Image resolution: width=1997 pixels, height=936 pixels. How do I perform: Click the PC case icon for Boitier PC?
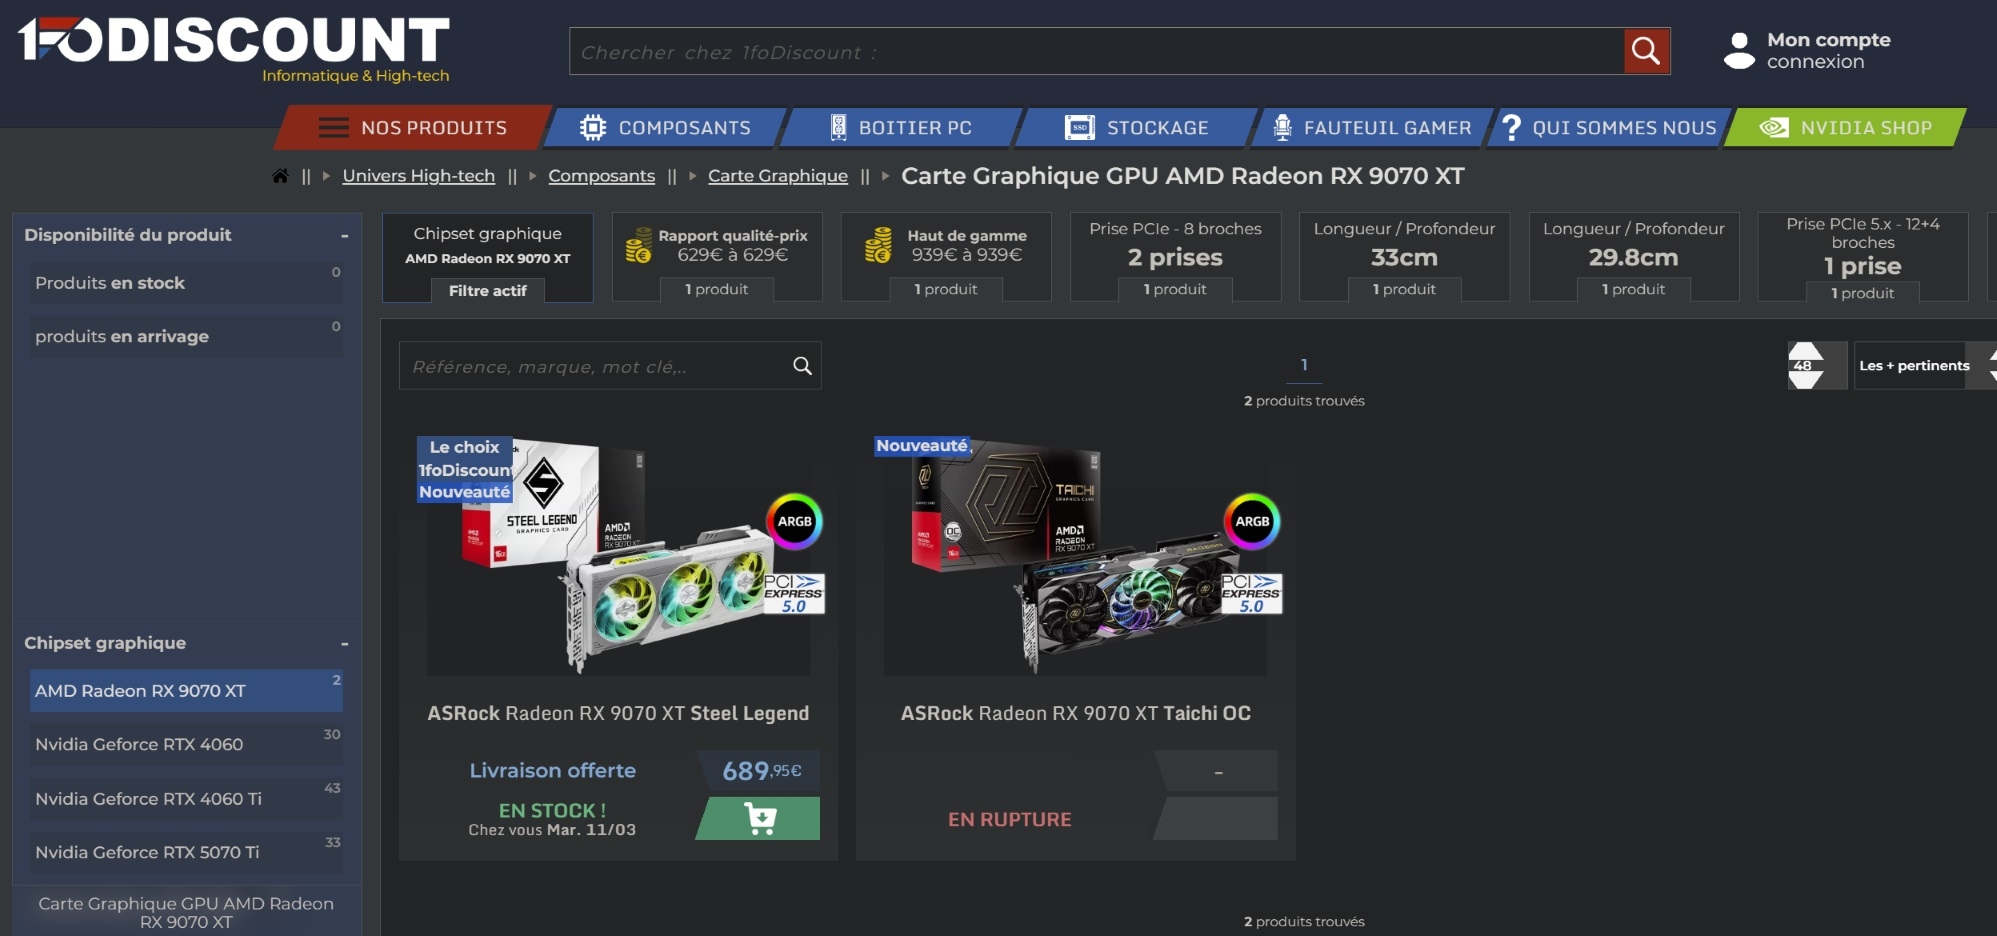click(838, 128)
